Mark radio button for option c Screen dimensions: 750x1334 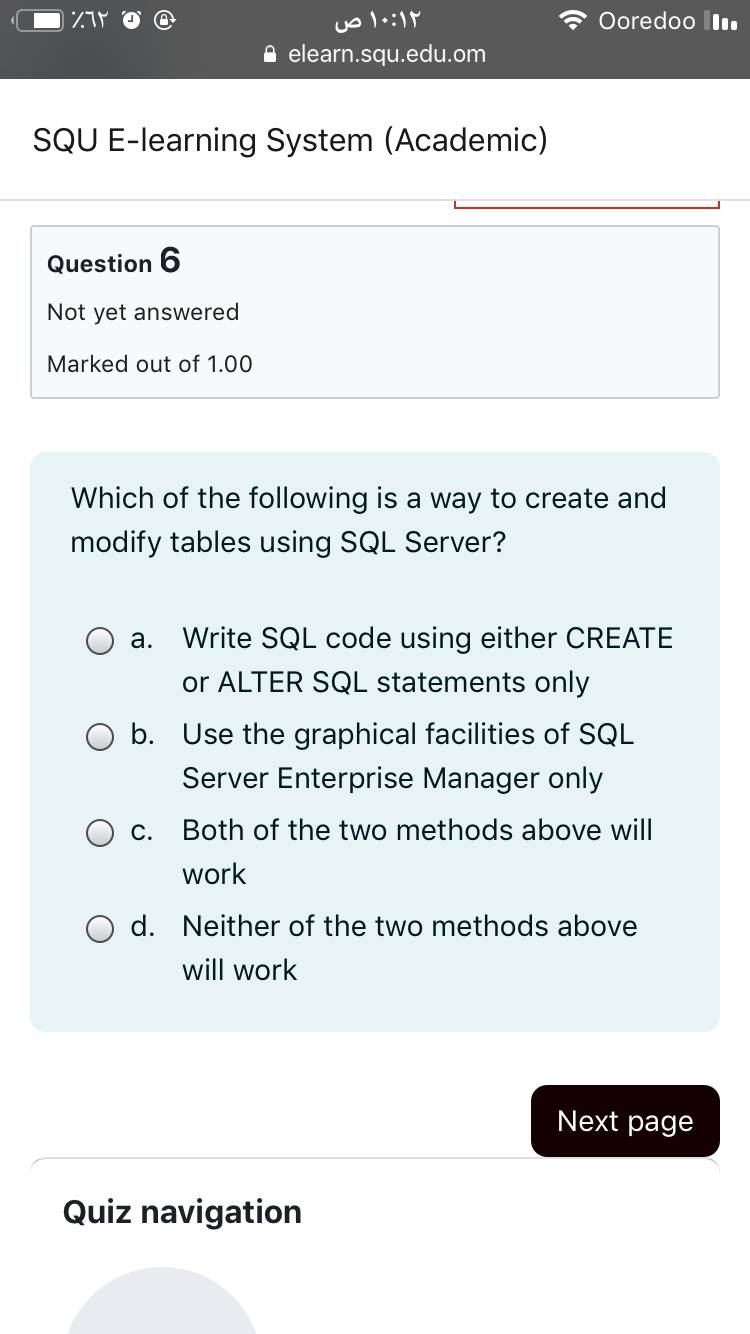tap(99, 833)
